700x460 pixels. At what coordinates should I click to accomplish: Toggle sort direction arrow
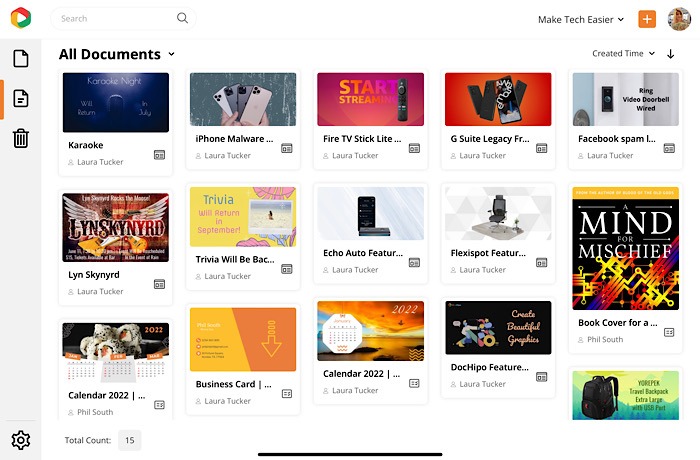670,54
